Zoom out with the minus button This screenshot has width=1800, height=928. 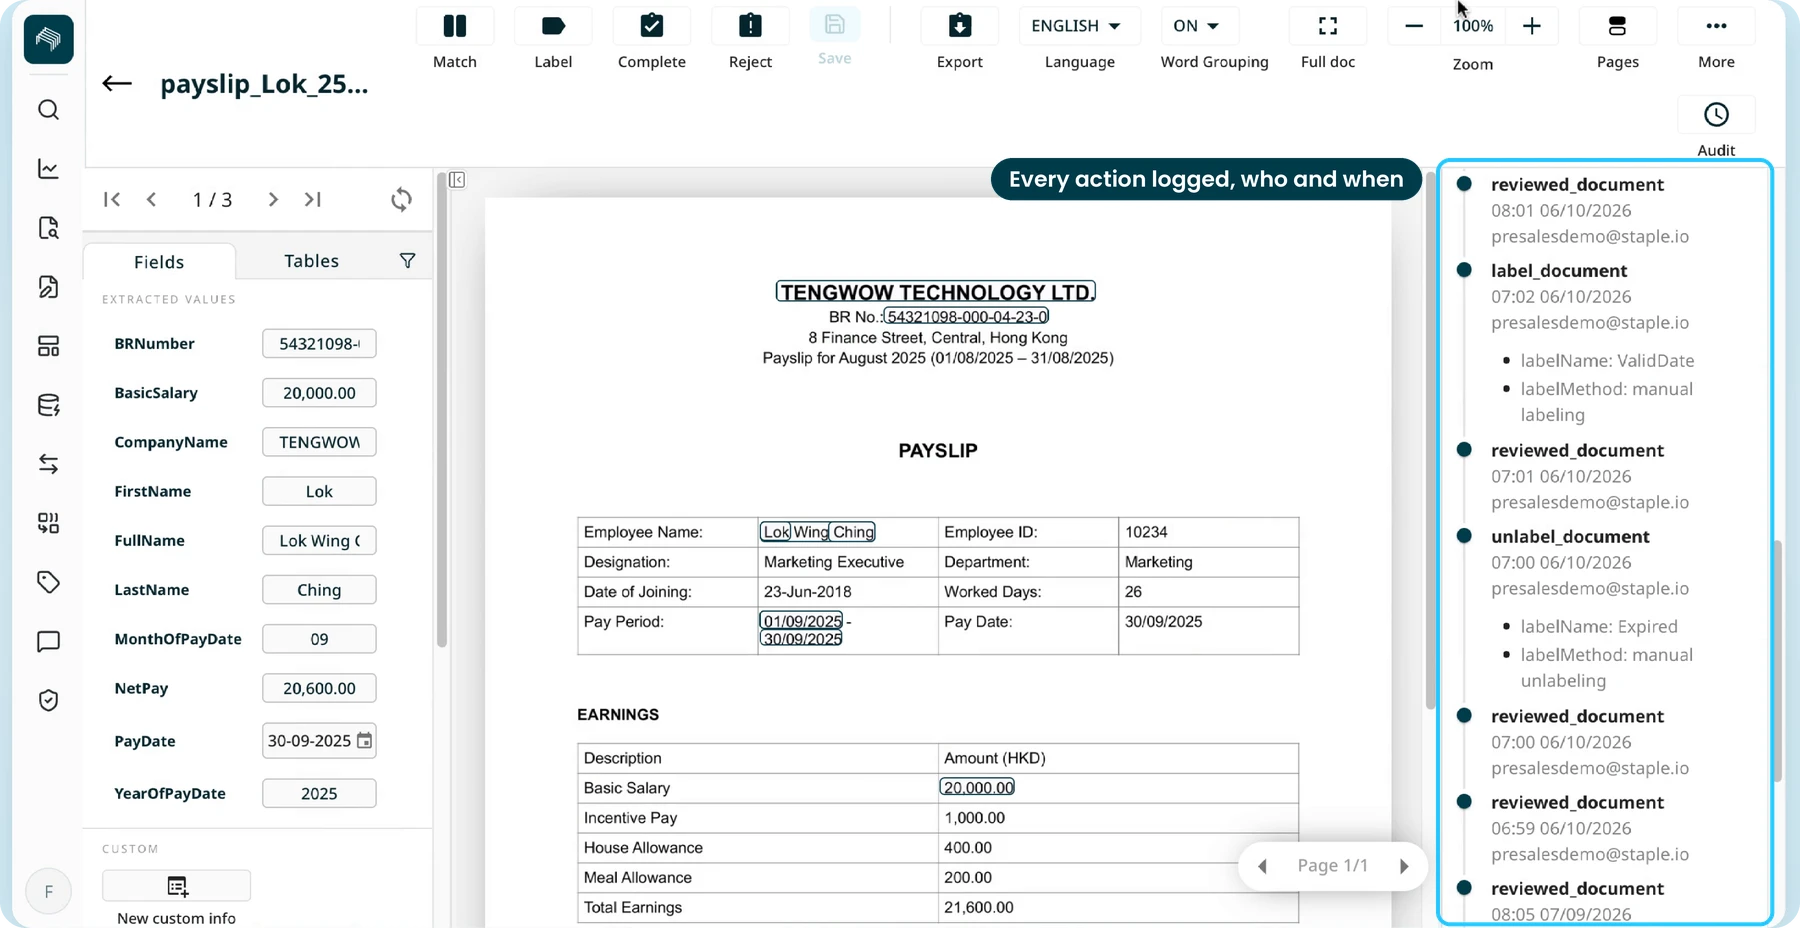pos(1413,26)
